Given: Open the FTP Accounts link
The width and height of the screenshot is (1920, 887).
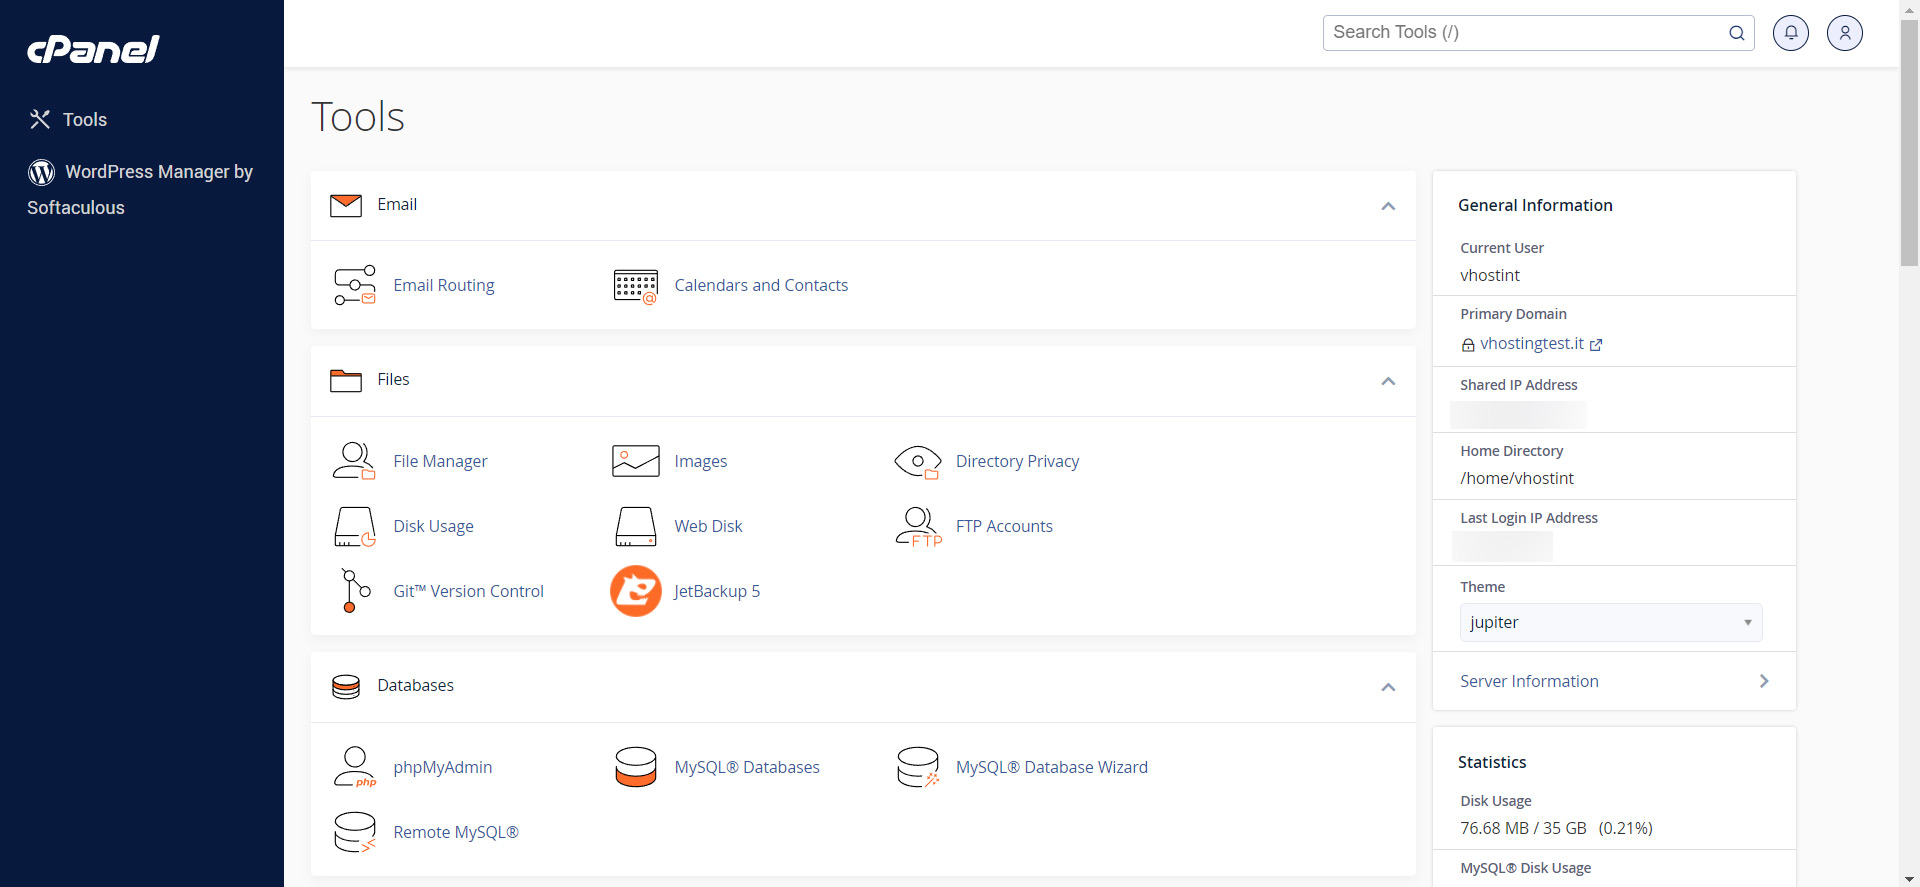Looking at the screenshot, I should click(x=1004, y=526).
